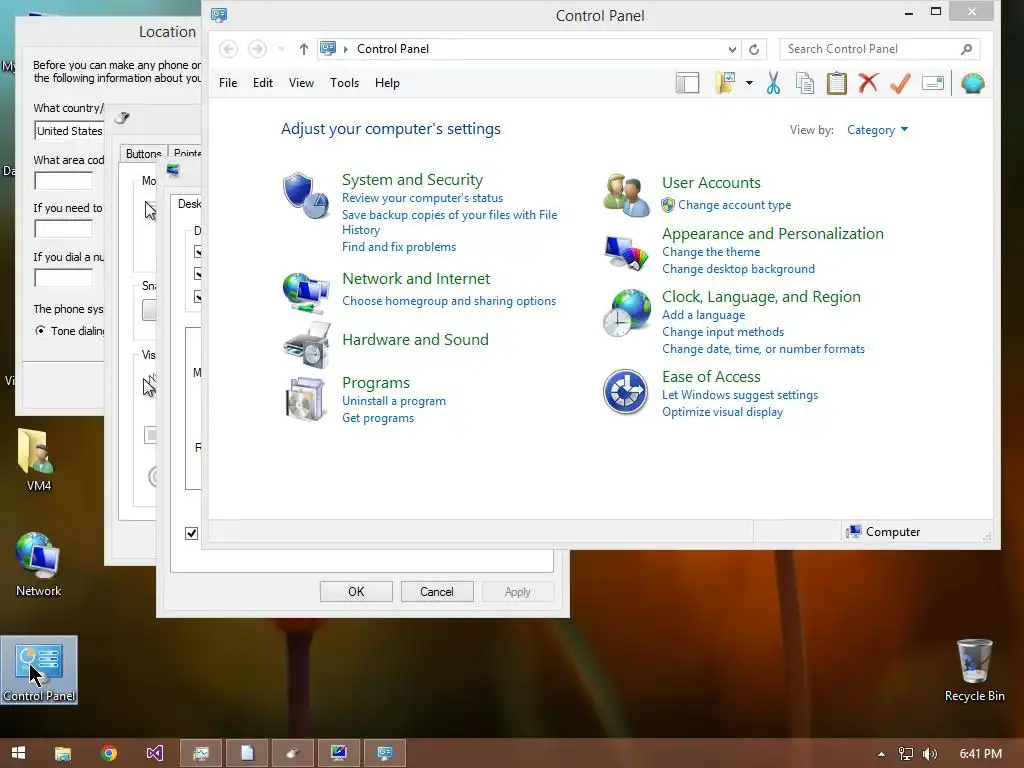The height and width of the screenshot is (768, 1024).
Task: Click Cancel in the desktop icon dialog
Action: coord(436,592)
